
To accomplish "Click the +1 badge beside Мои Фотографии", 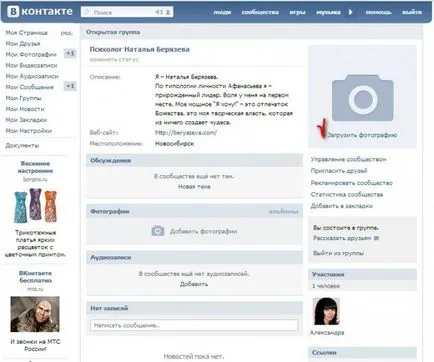I will click(70, 53).
